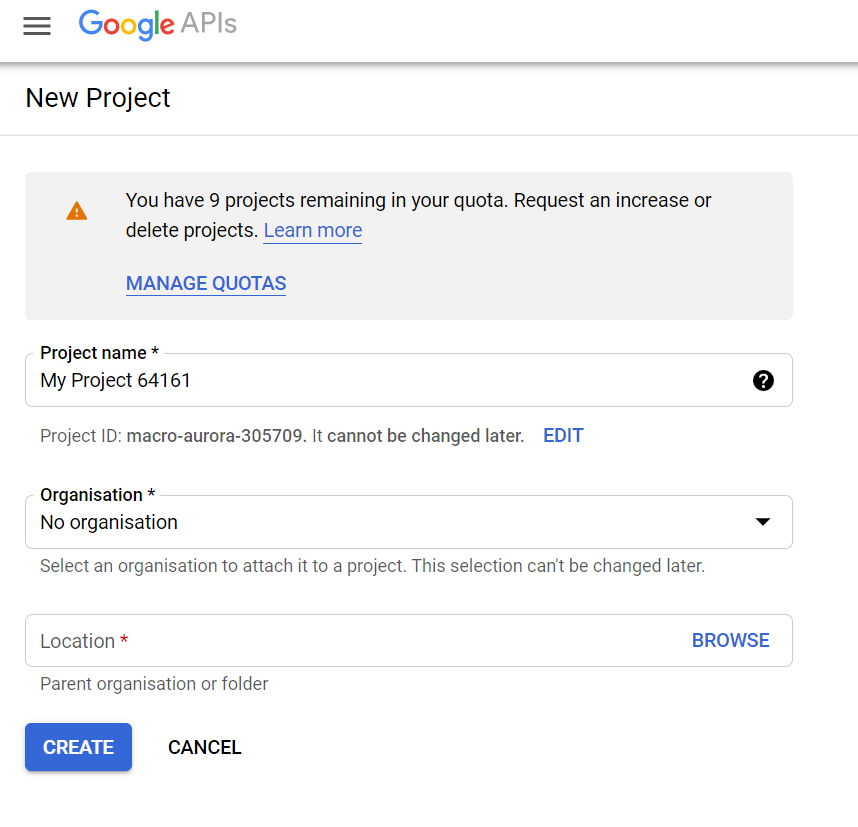The width and height of the screenshot is (858, 827).
Task: Click the Organisation dropdown arrow icon
Action: pyautogui.click(x=763, y=521)
